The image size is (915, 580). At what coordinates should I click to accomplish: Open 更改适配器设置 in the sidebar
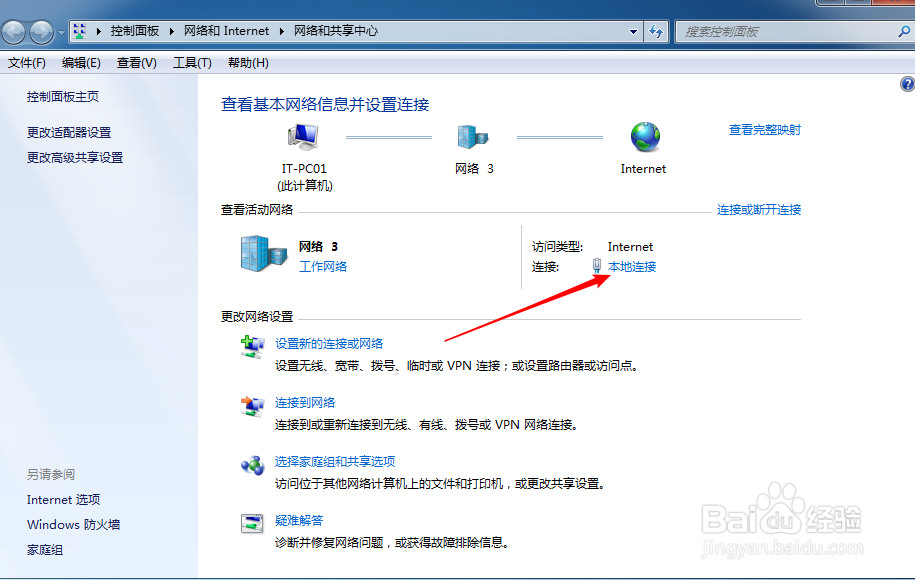pos(70,131)
